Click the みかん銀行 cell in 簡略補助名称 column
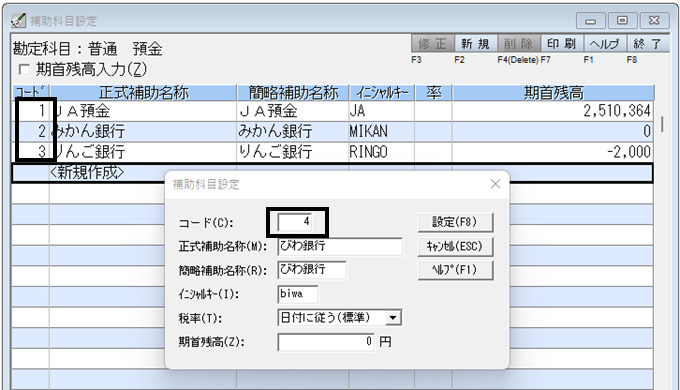680x390 pixels. [x=293, y=131]
